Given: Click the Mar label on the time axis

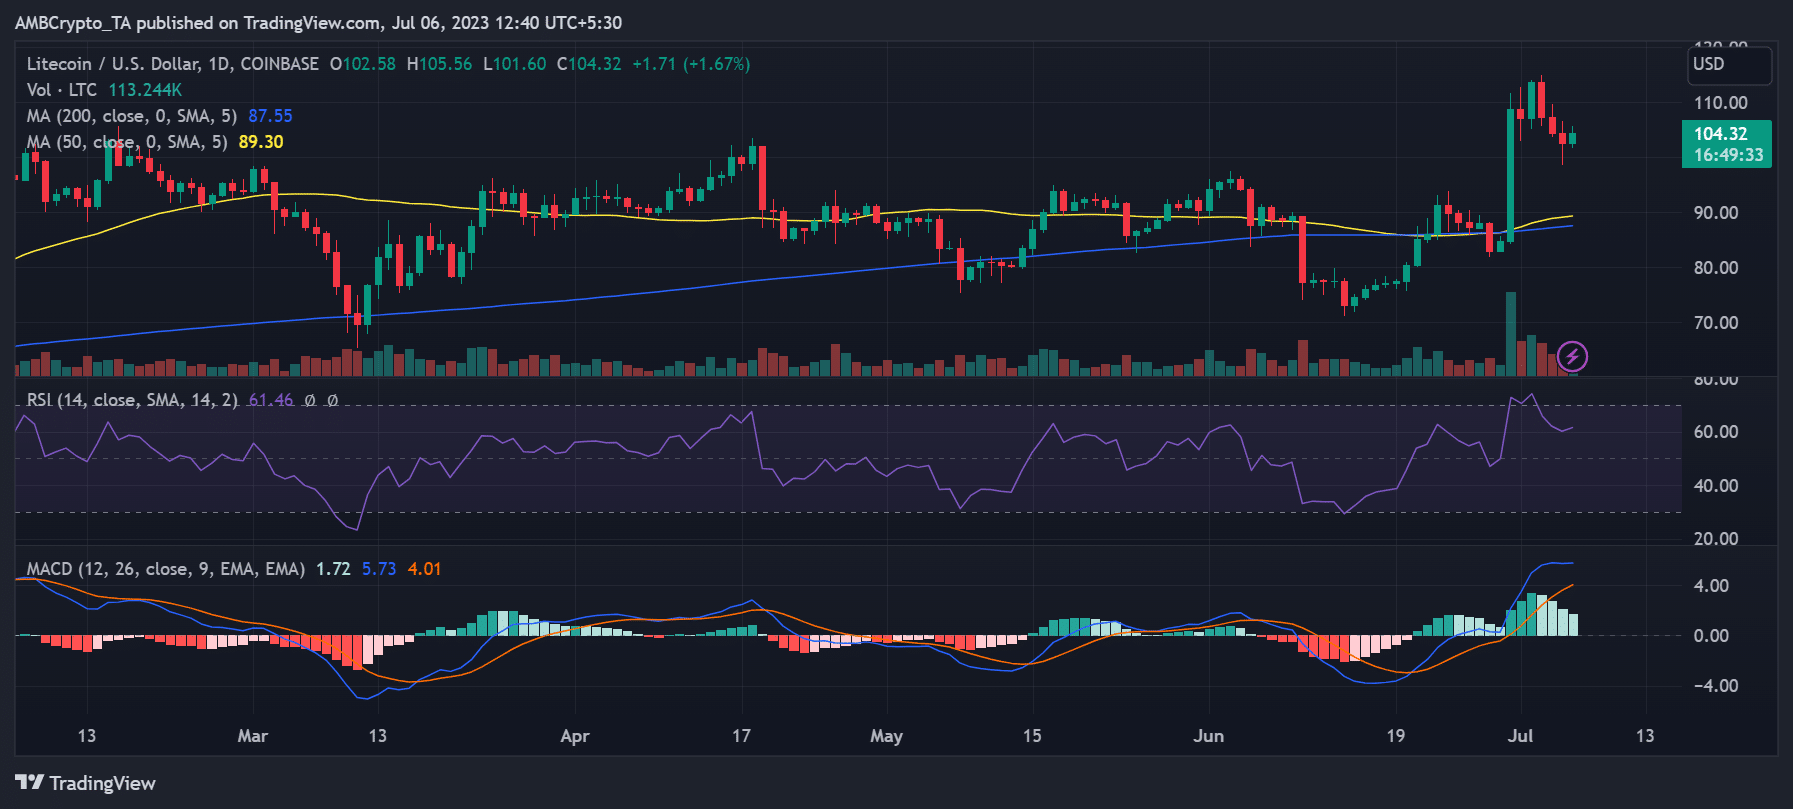Looking at the screenshot, I should pos(253,736).
